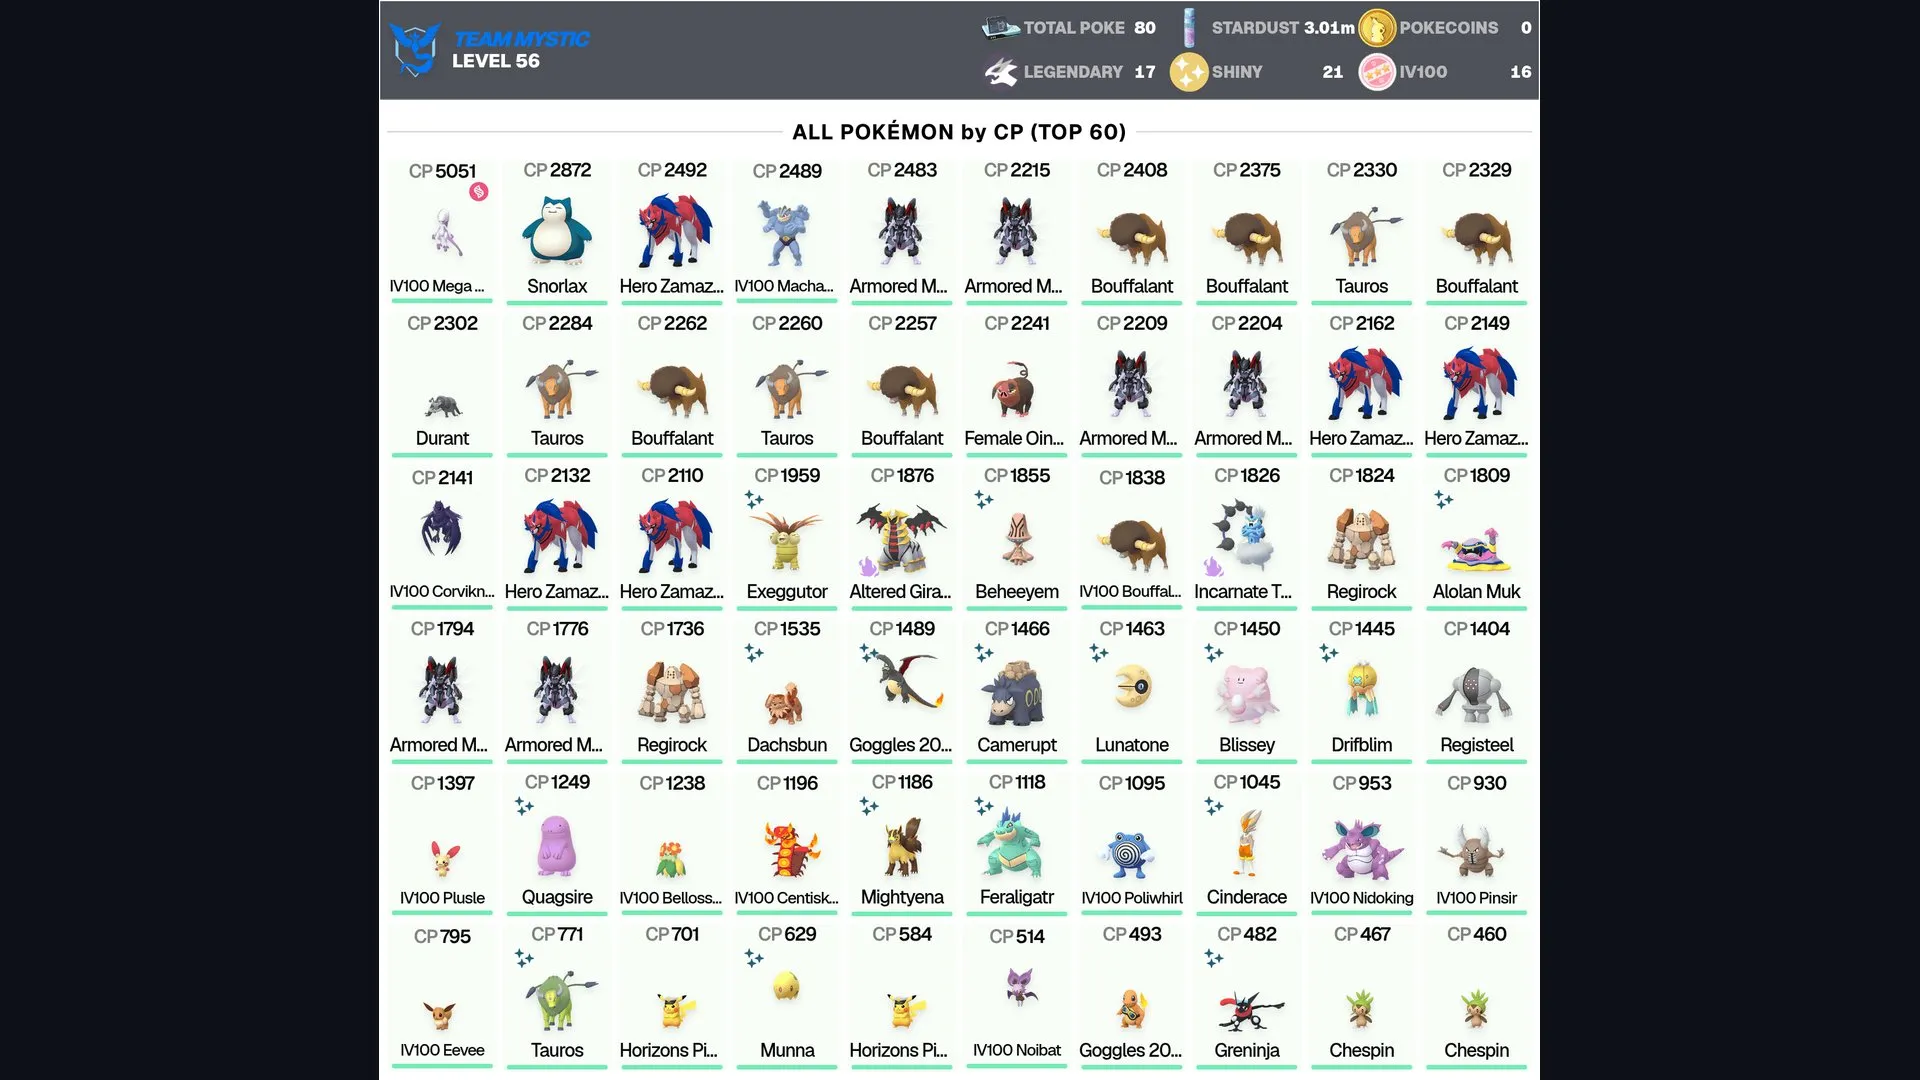Select the Regirock CP 1824 sprite
1920x1080 pixels.
tap(1361, 538)
